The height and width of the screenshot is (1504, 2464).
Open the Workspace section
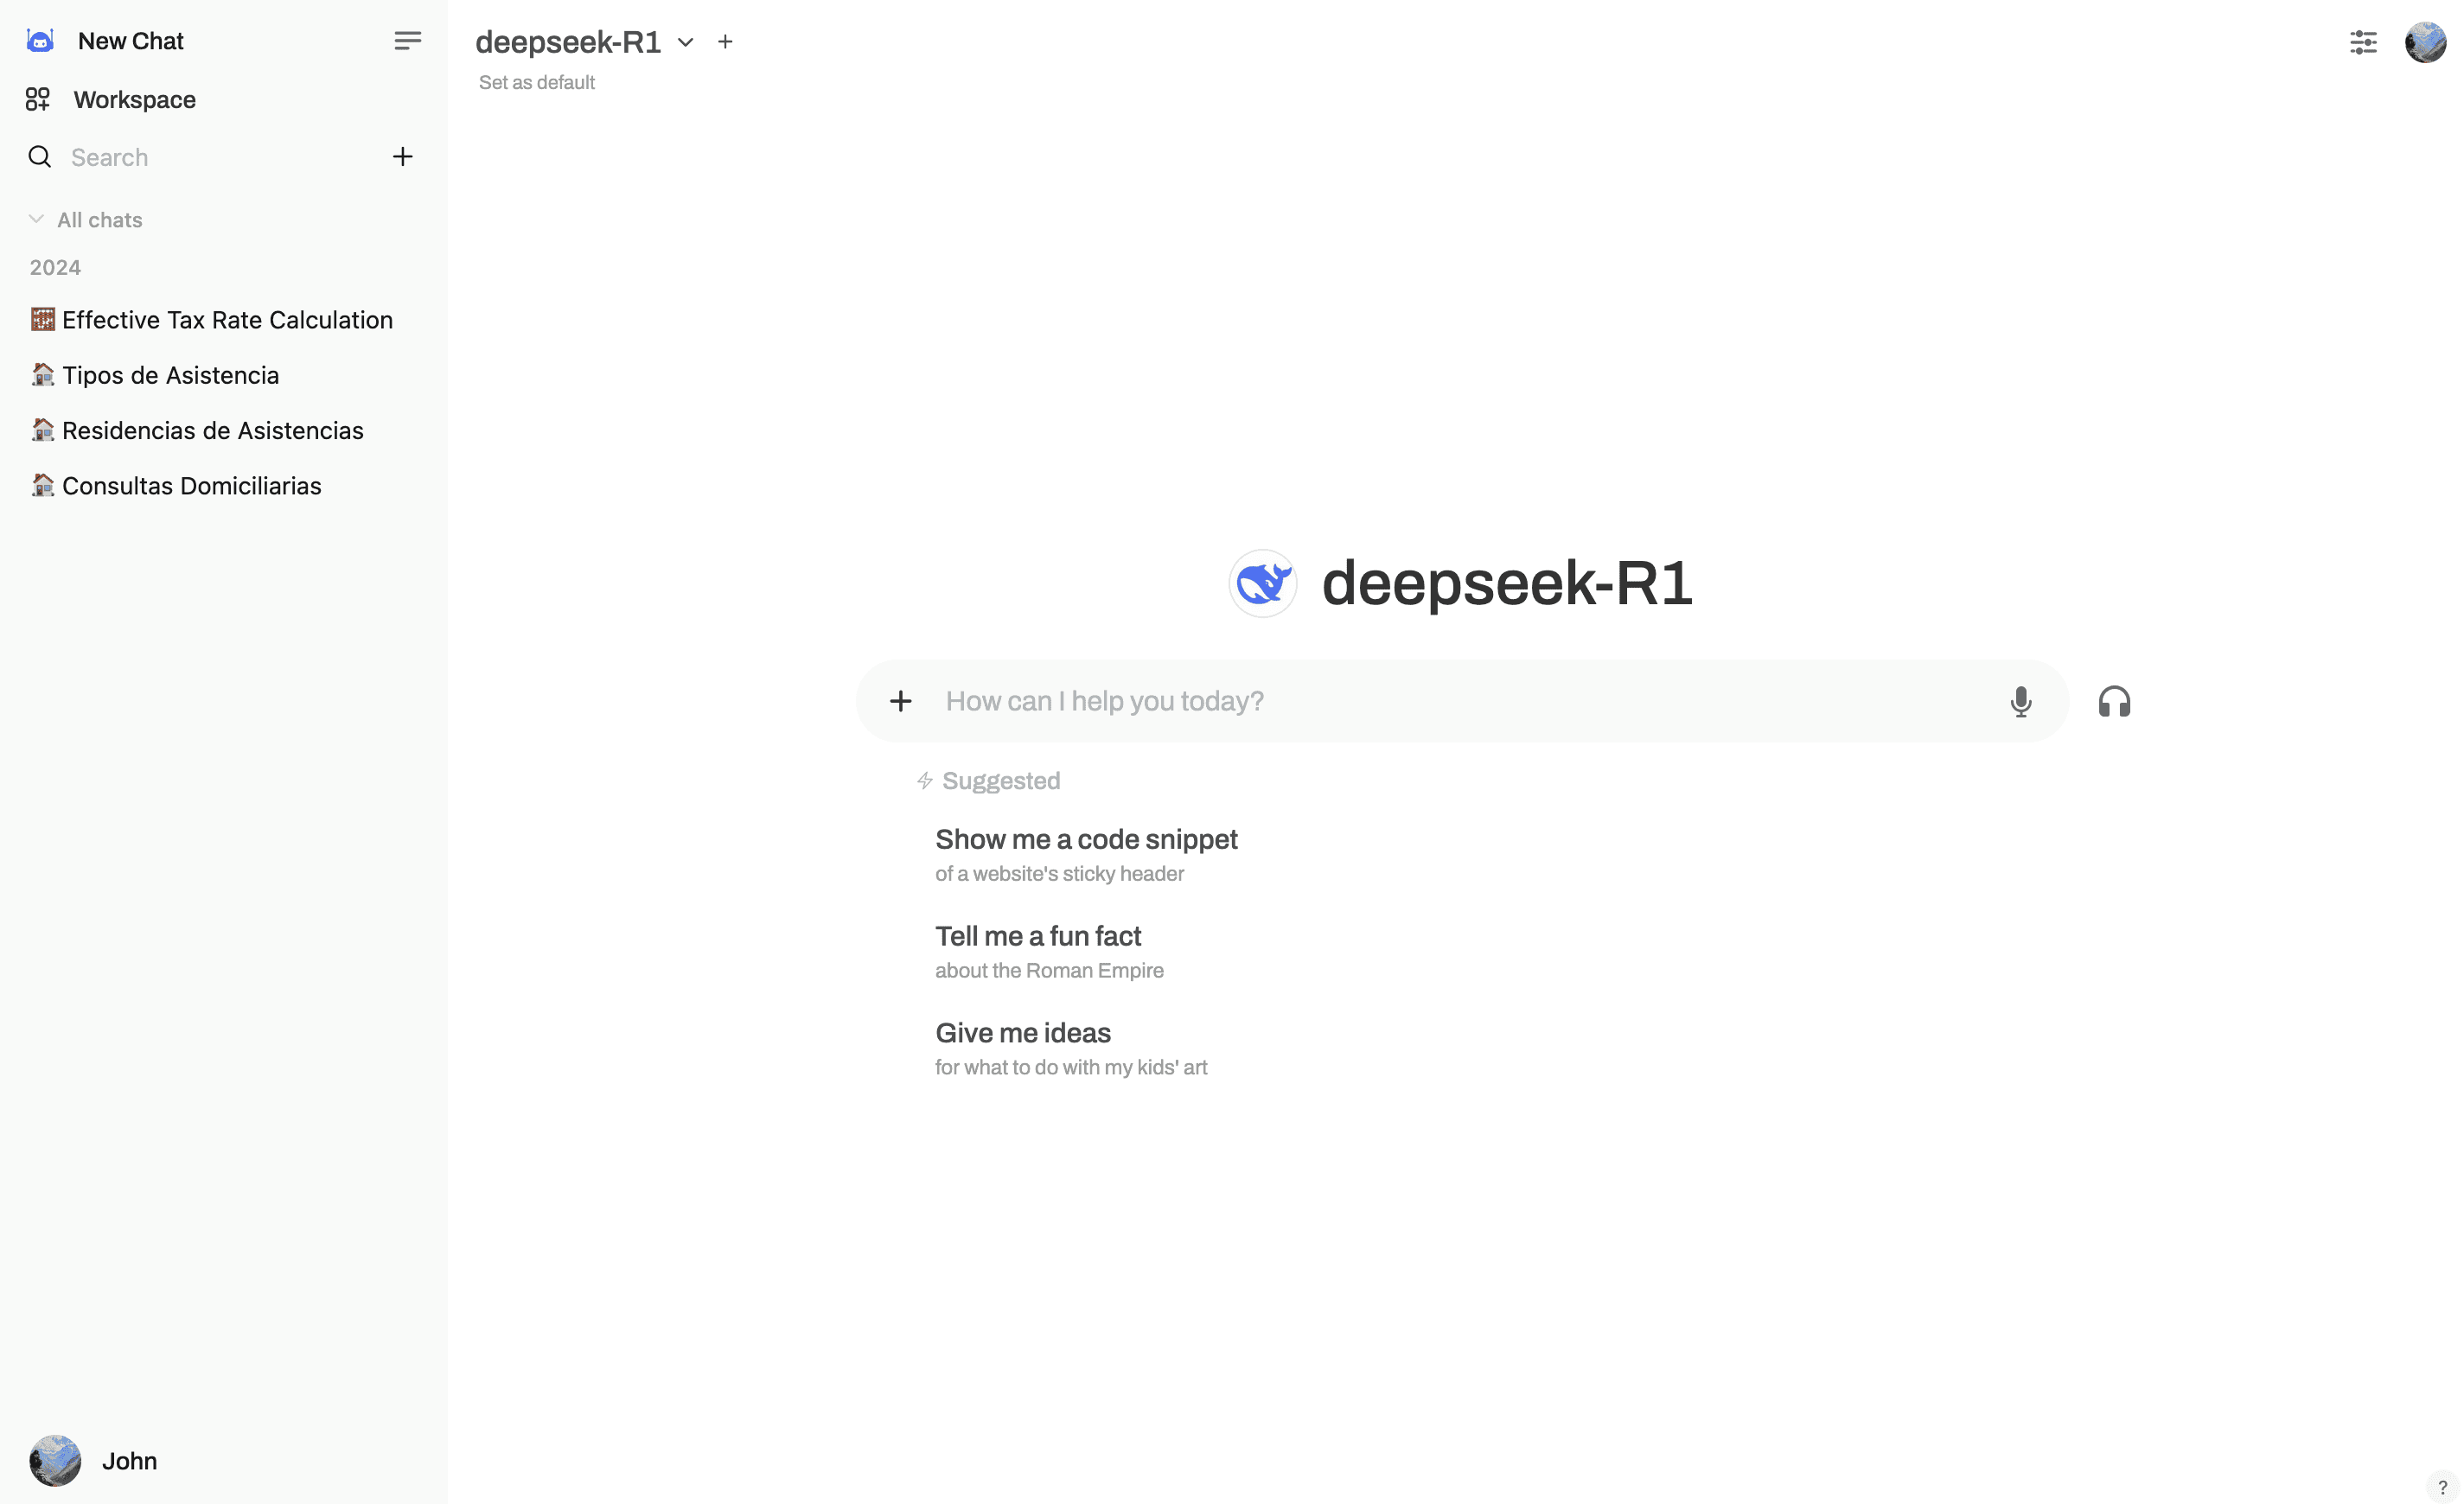[134, 99]
